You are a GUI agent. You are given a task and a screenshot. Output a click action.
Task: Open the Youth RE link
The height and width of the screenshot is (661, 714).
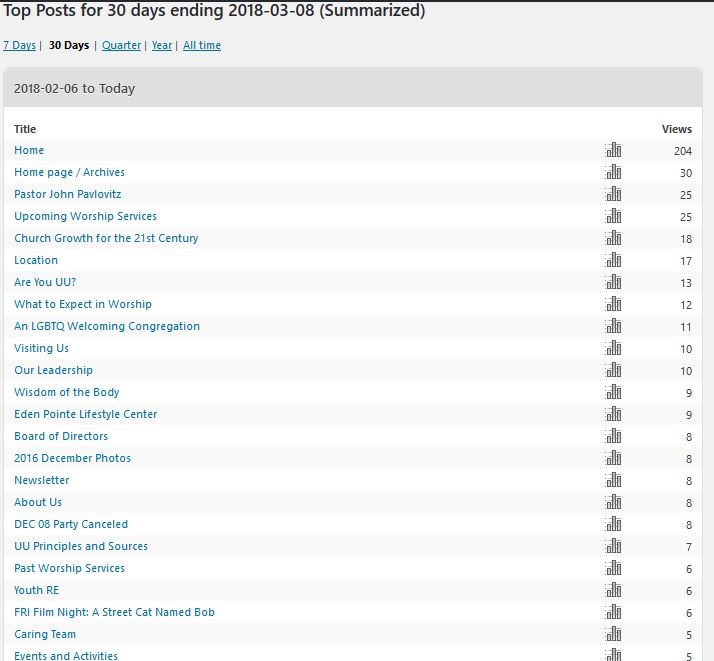pyautogui.click(x=36, y=590)
